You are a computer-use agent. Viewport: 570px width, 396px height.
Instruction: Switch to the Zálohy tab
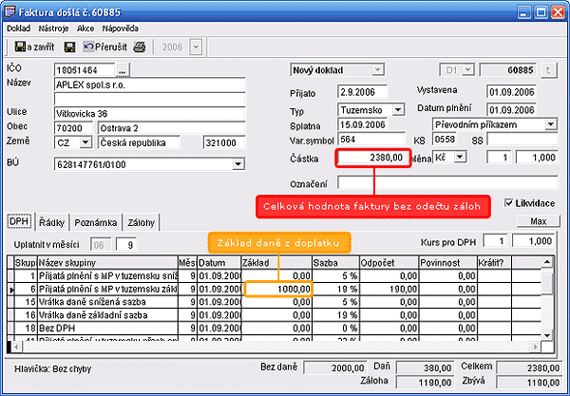coord(141,222)
